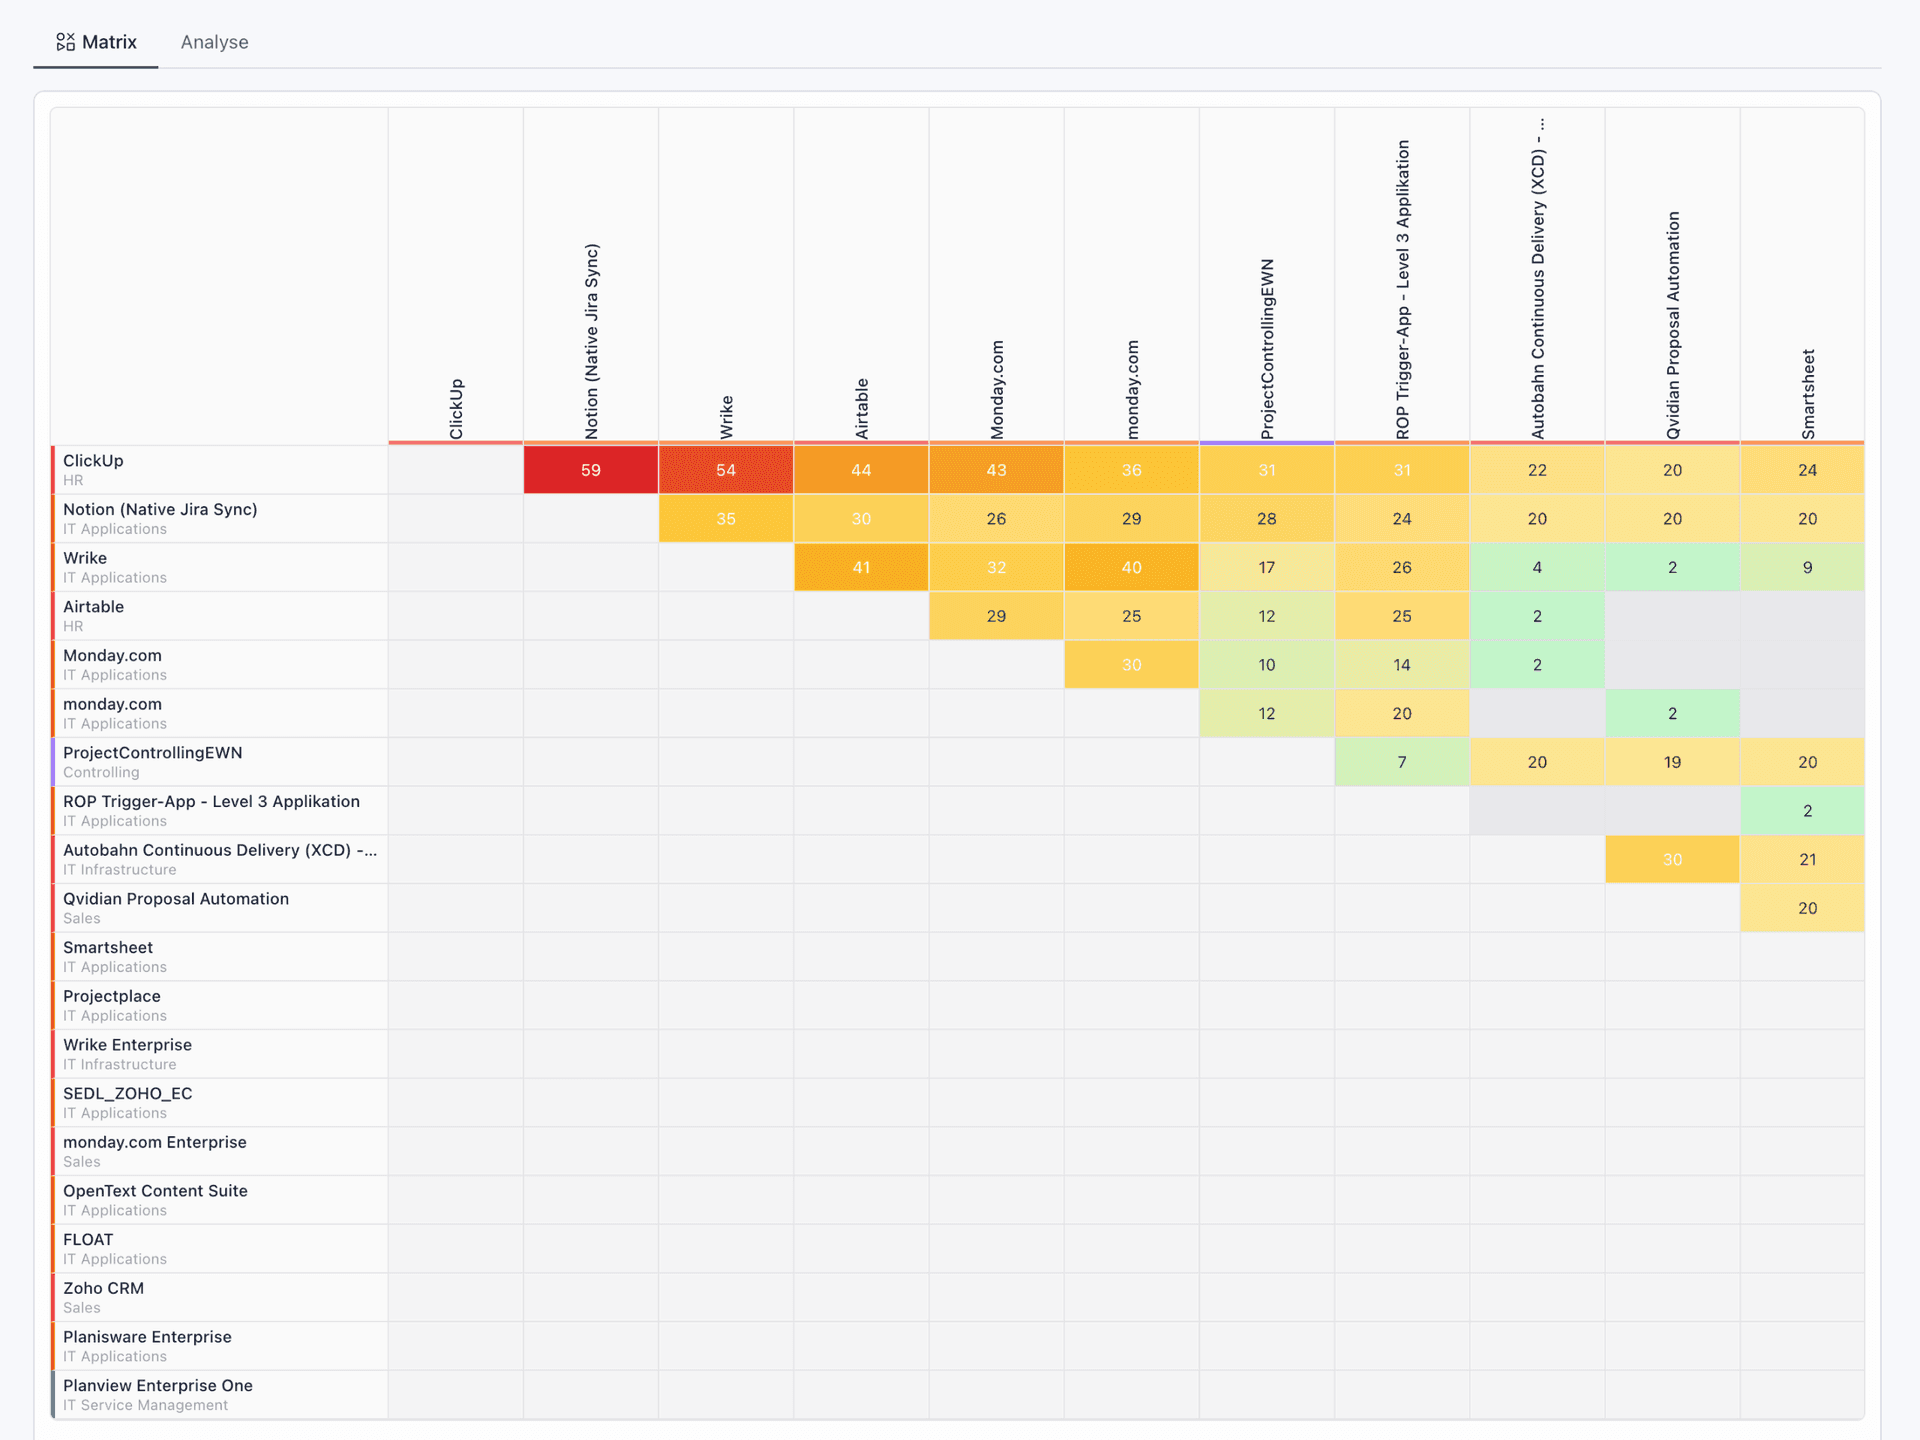Open the cell with value 36
This screenshot has width=1920, height=1440.
click(x=1131, y=470)
